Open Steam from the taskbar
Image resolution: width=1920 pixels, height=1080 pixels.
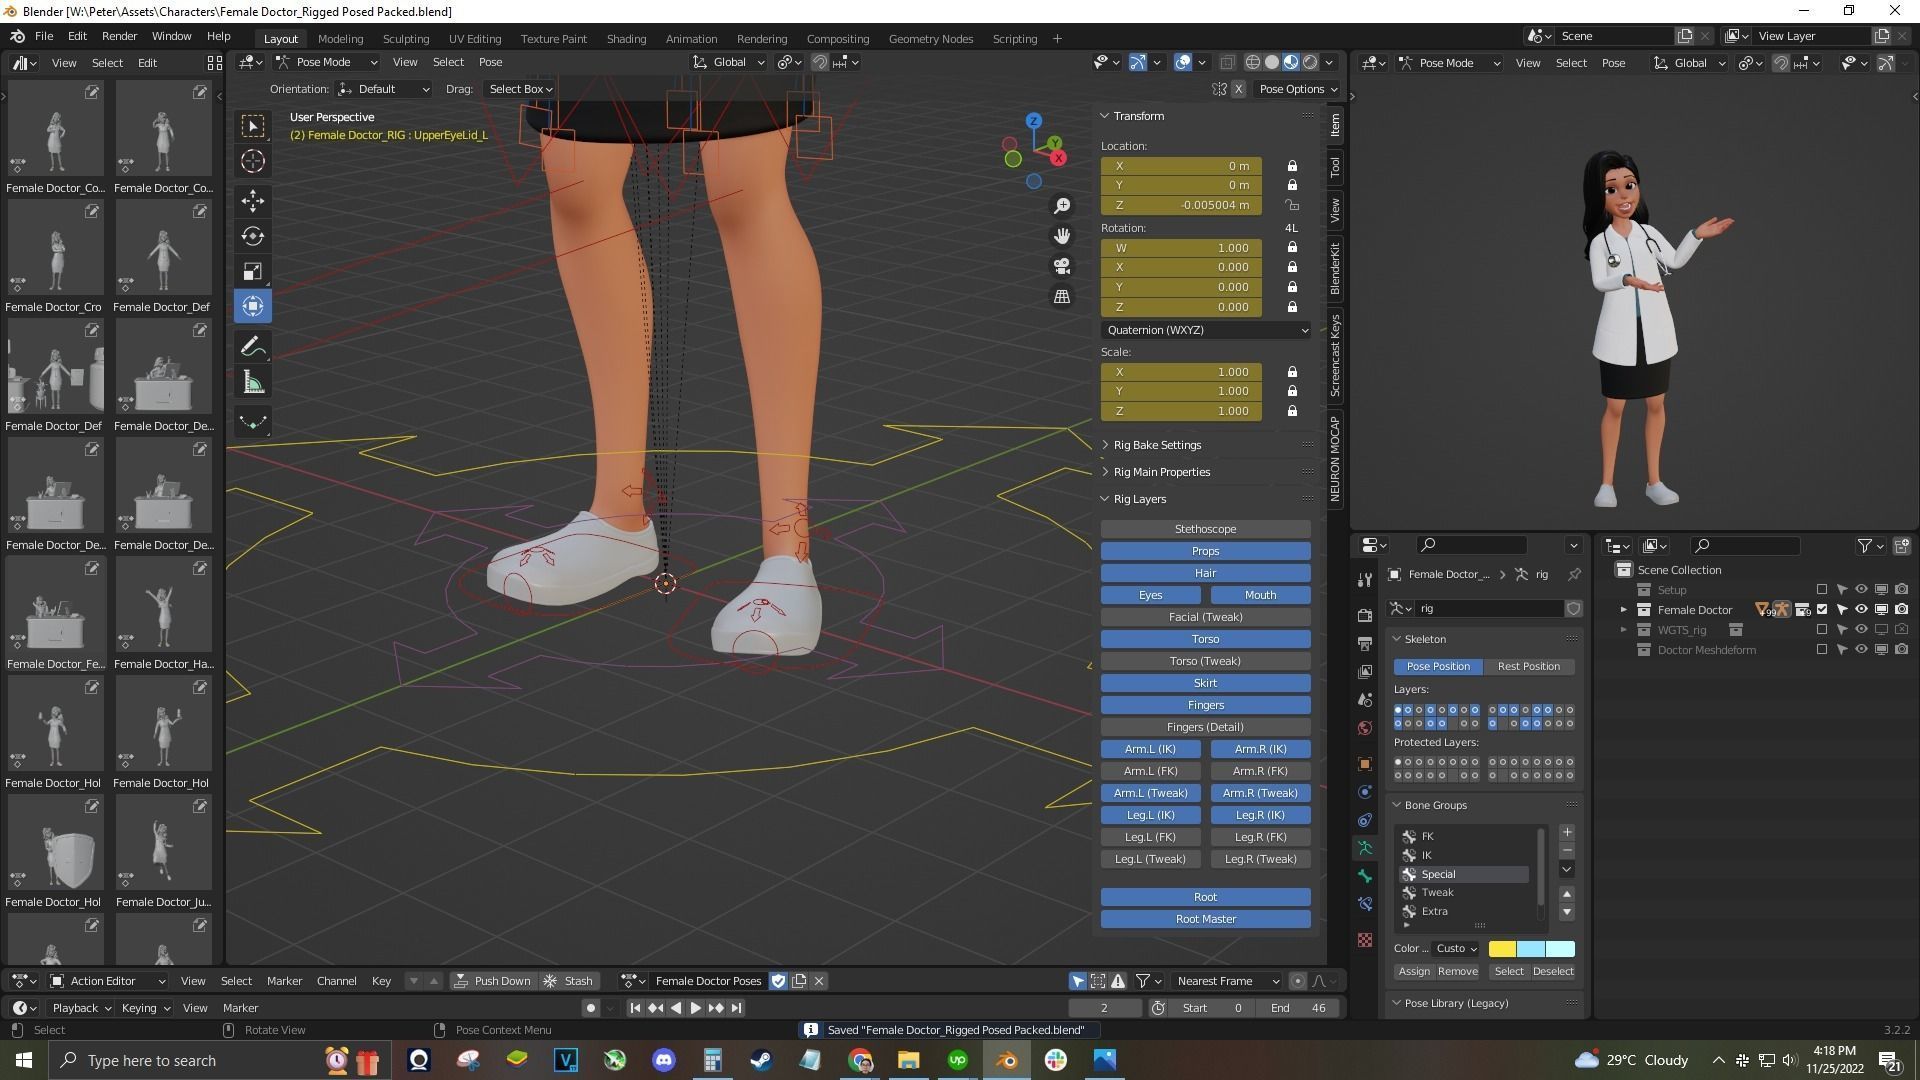coord(761,1060)
